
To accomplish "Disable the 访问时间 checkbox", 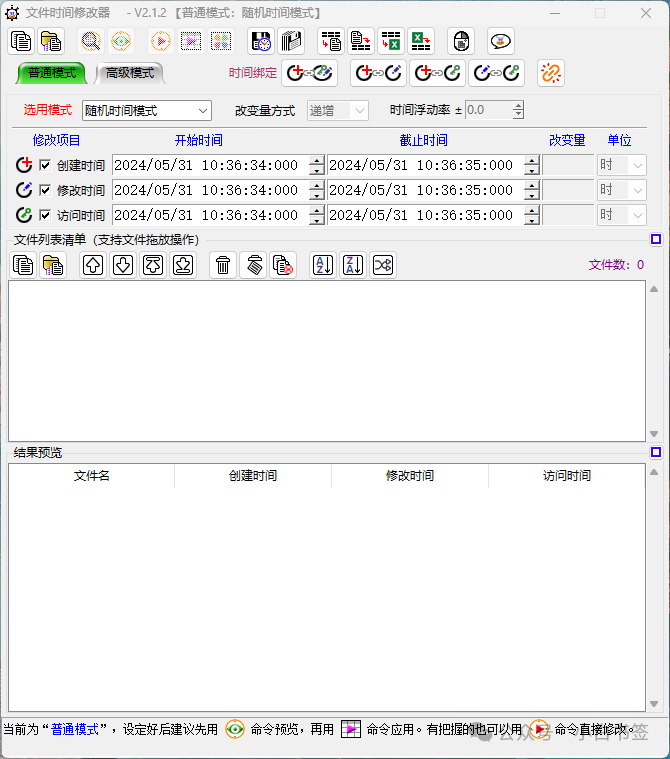I will [44, 215].
